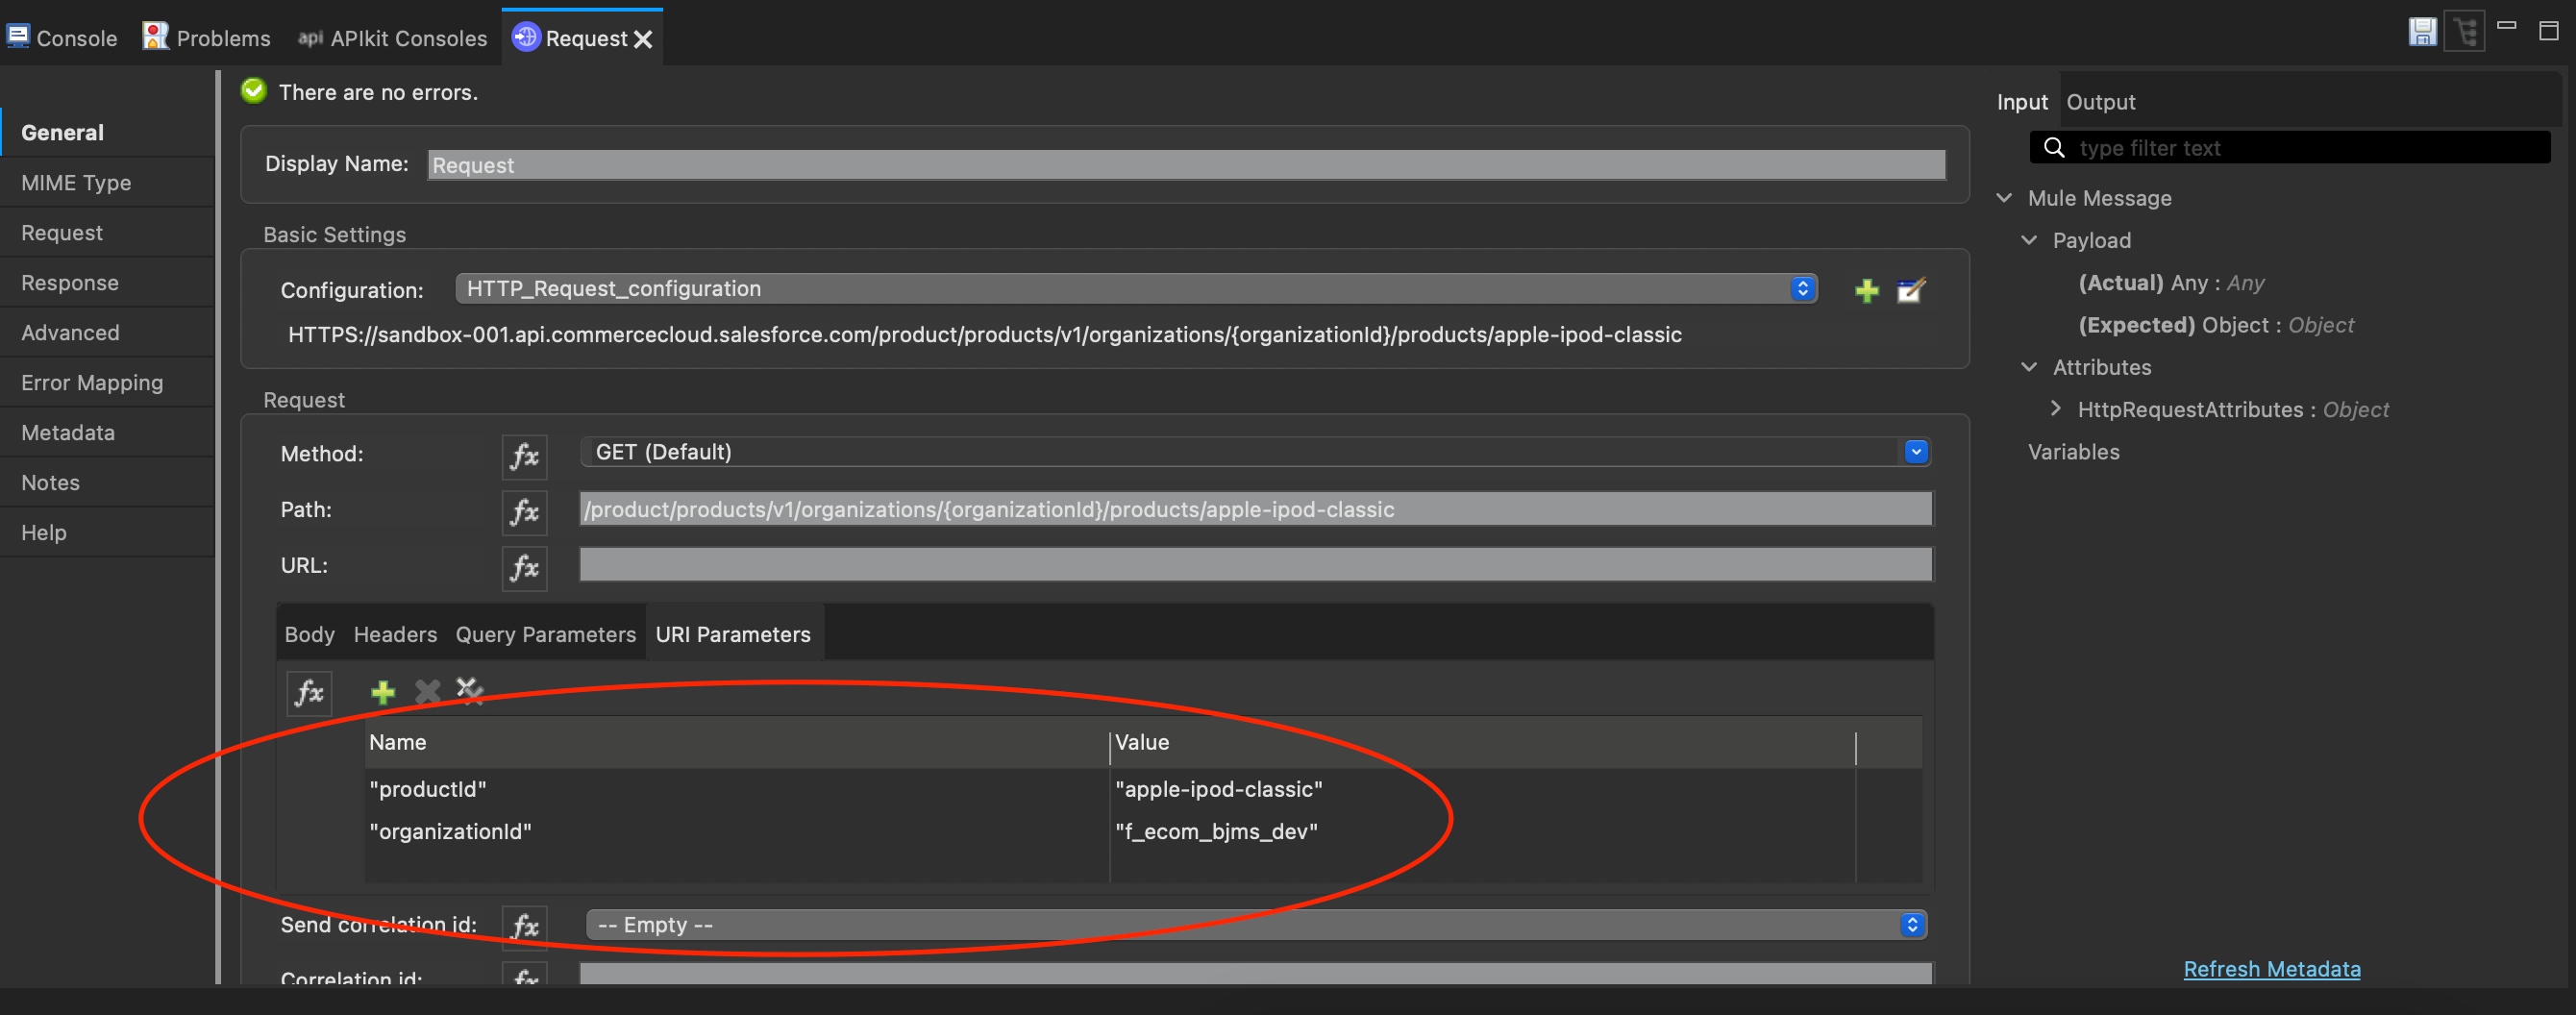Open Error Mapping section
Screen dimensions: 2576x1015
coord(108,382)
